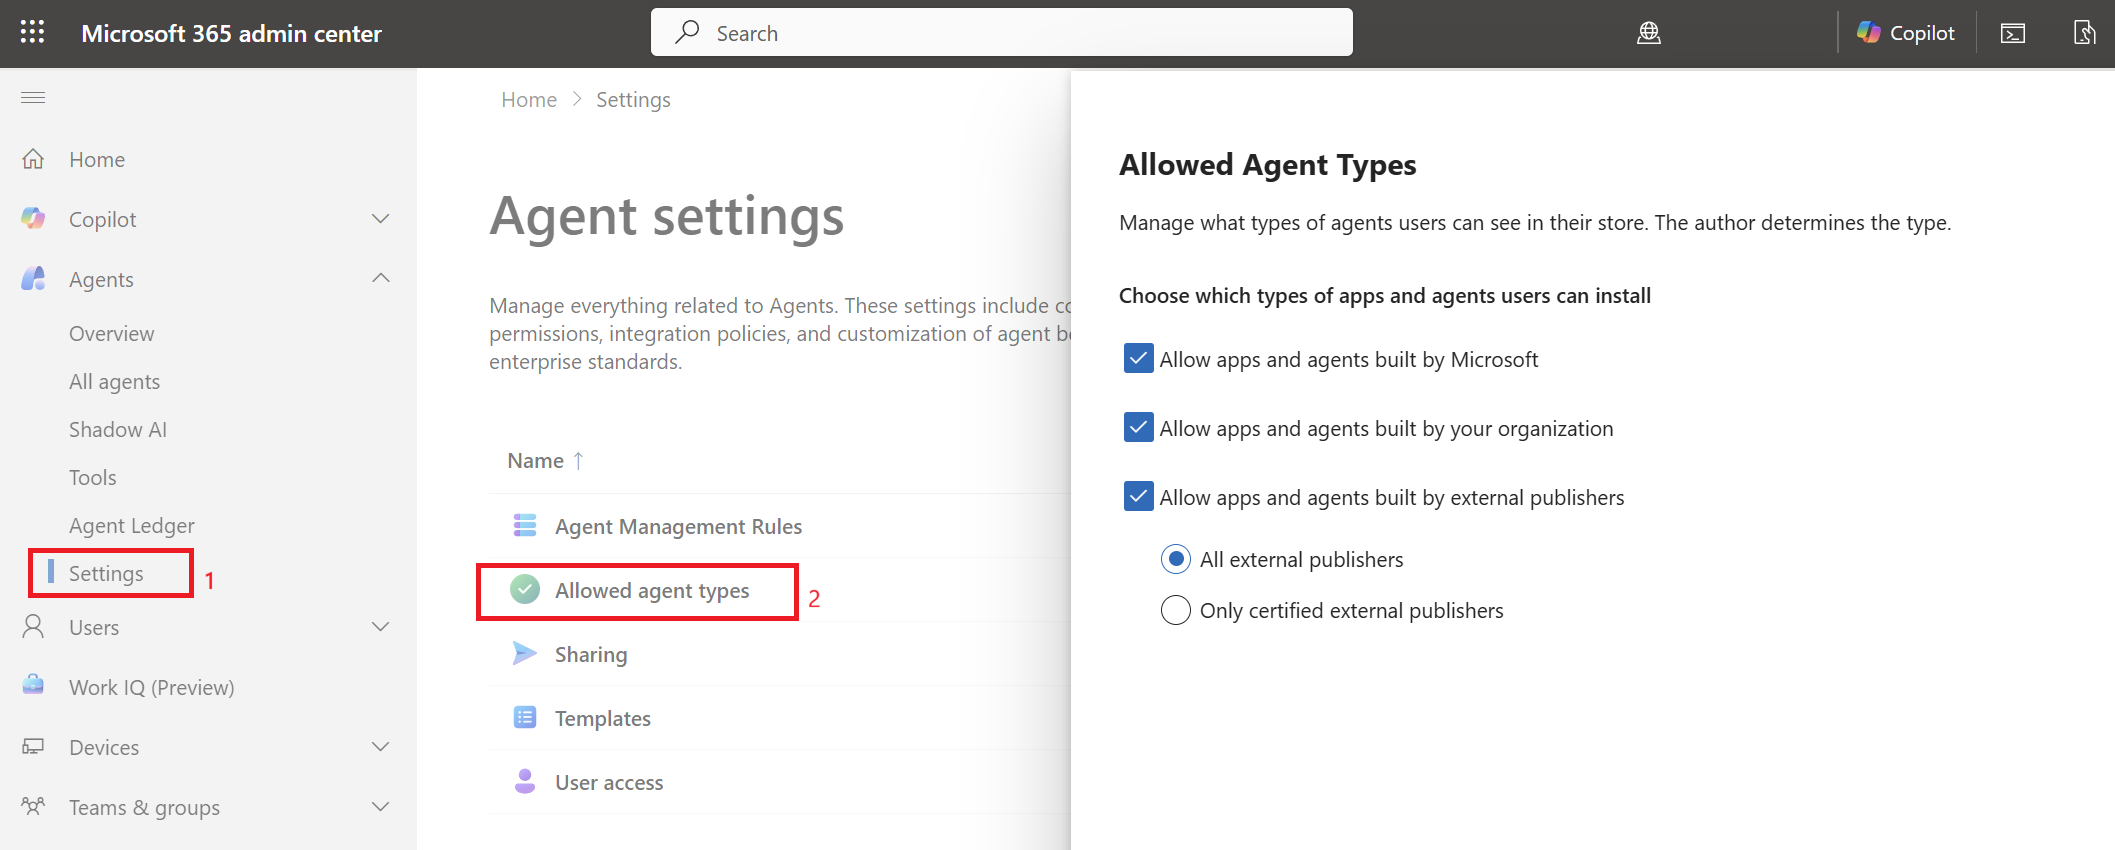Viewport: 2115px width, 850px height.
Task: Click Settings breadcrumb link
Action: [x=634, y=100]
